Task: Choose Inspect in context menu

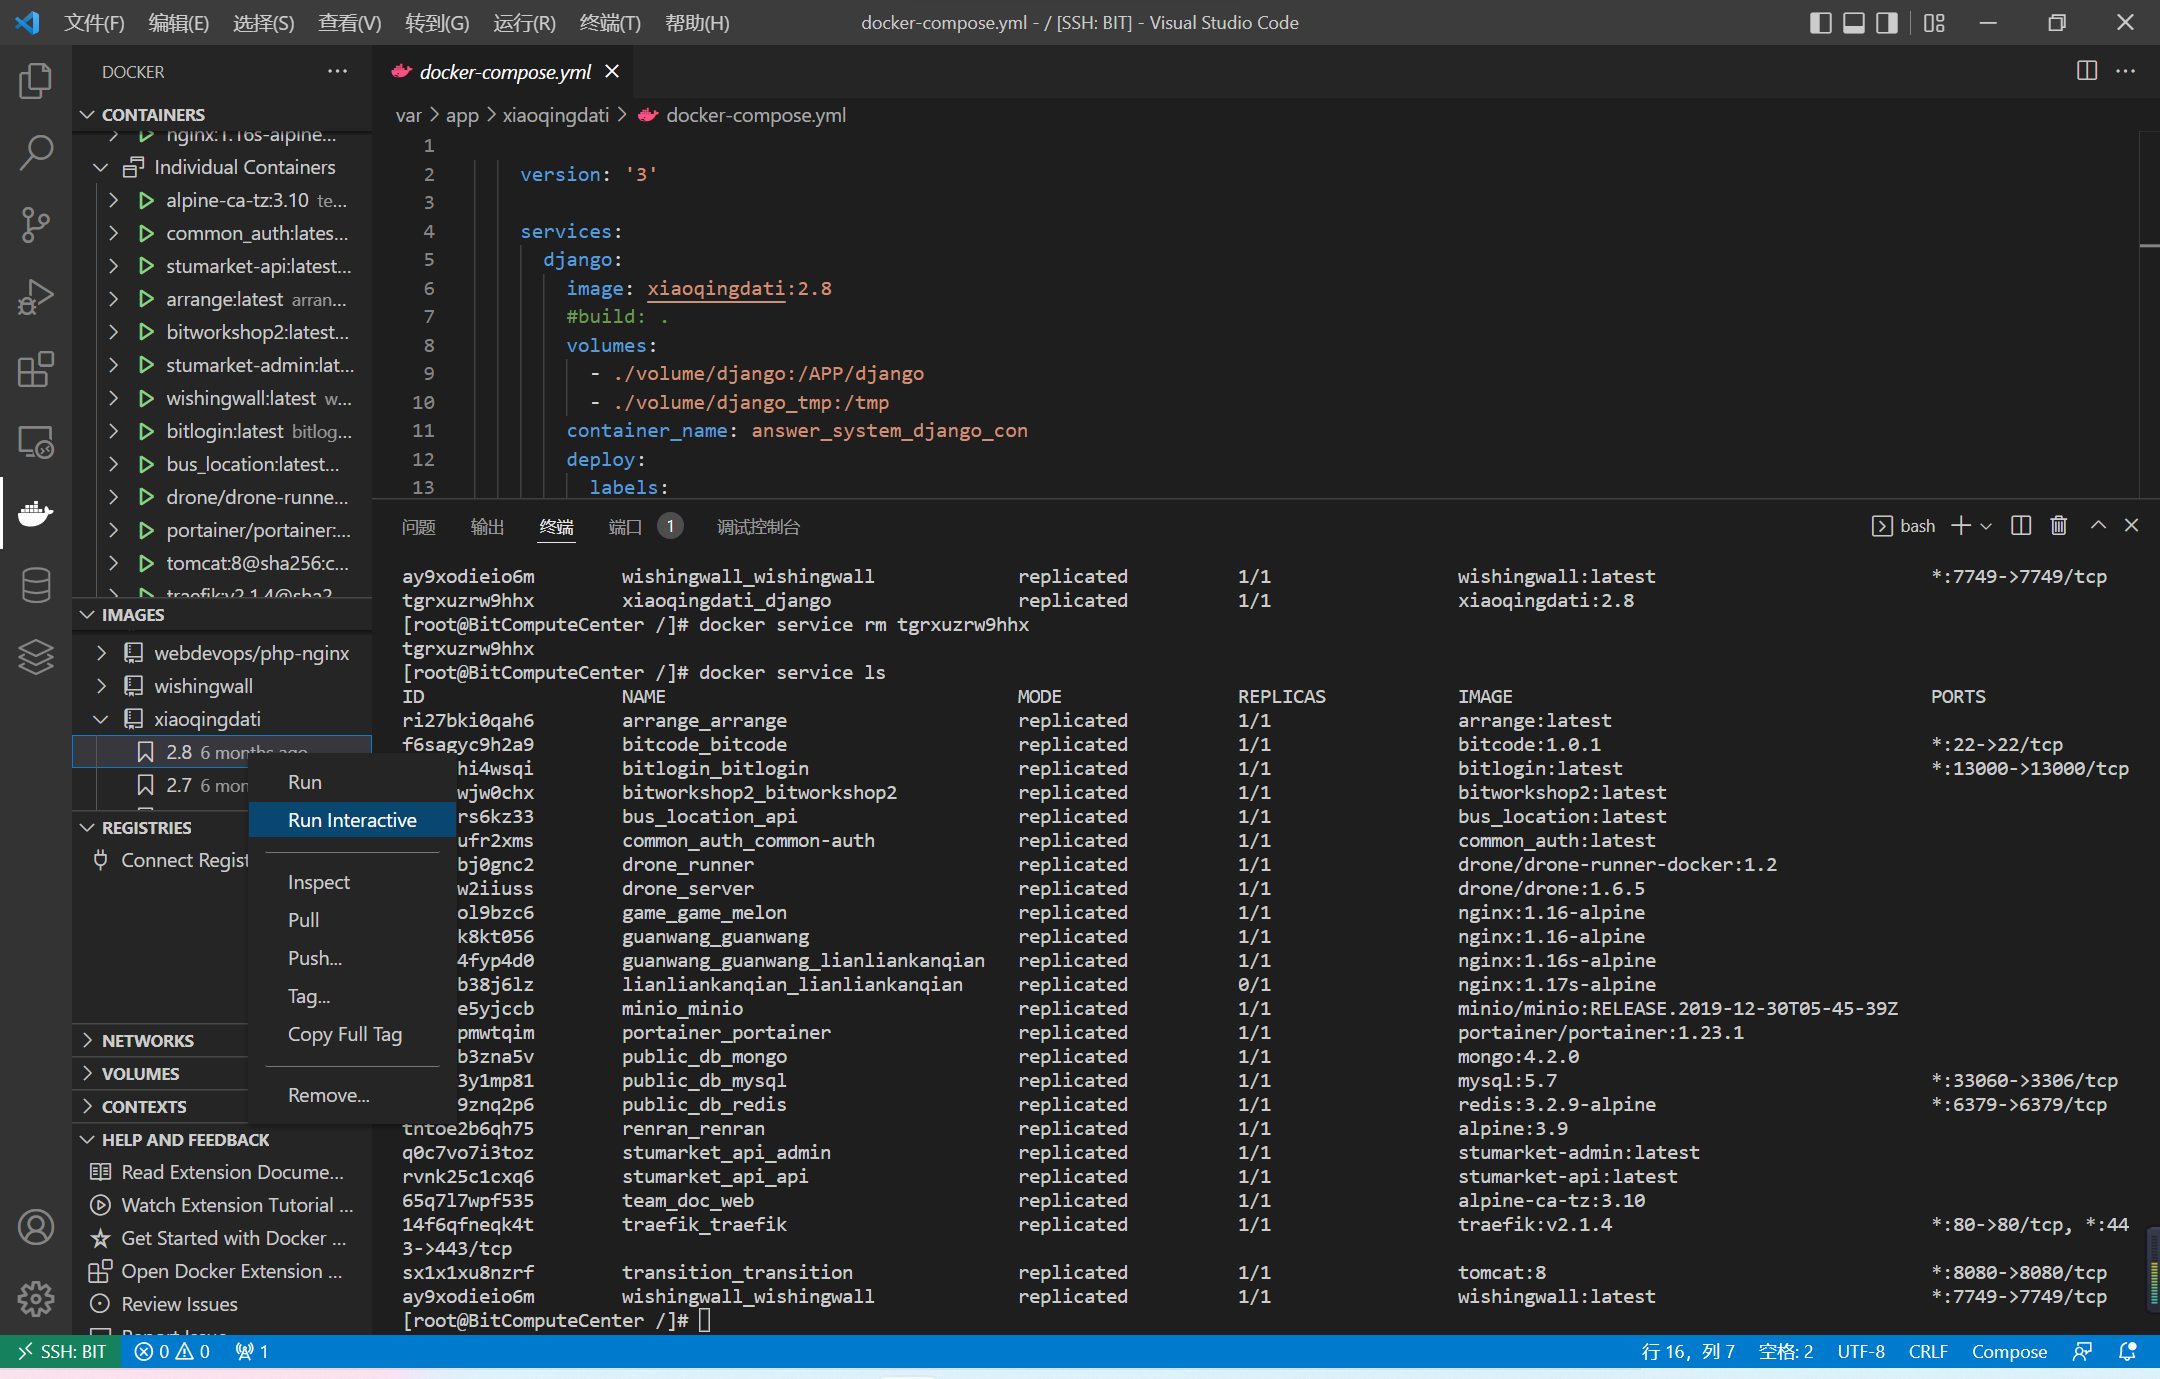Action: click(352, 882)
